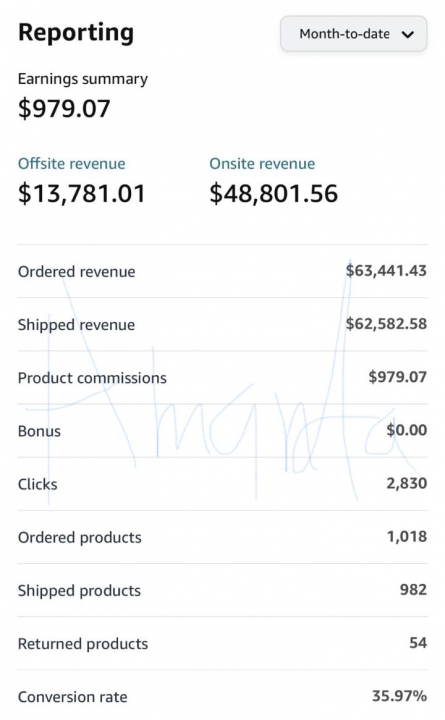
Task: Click the 2,830 clicks value
Action: (x=406, y=484)
